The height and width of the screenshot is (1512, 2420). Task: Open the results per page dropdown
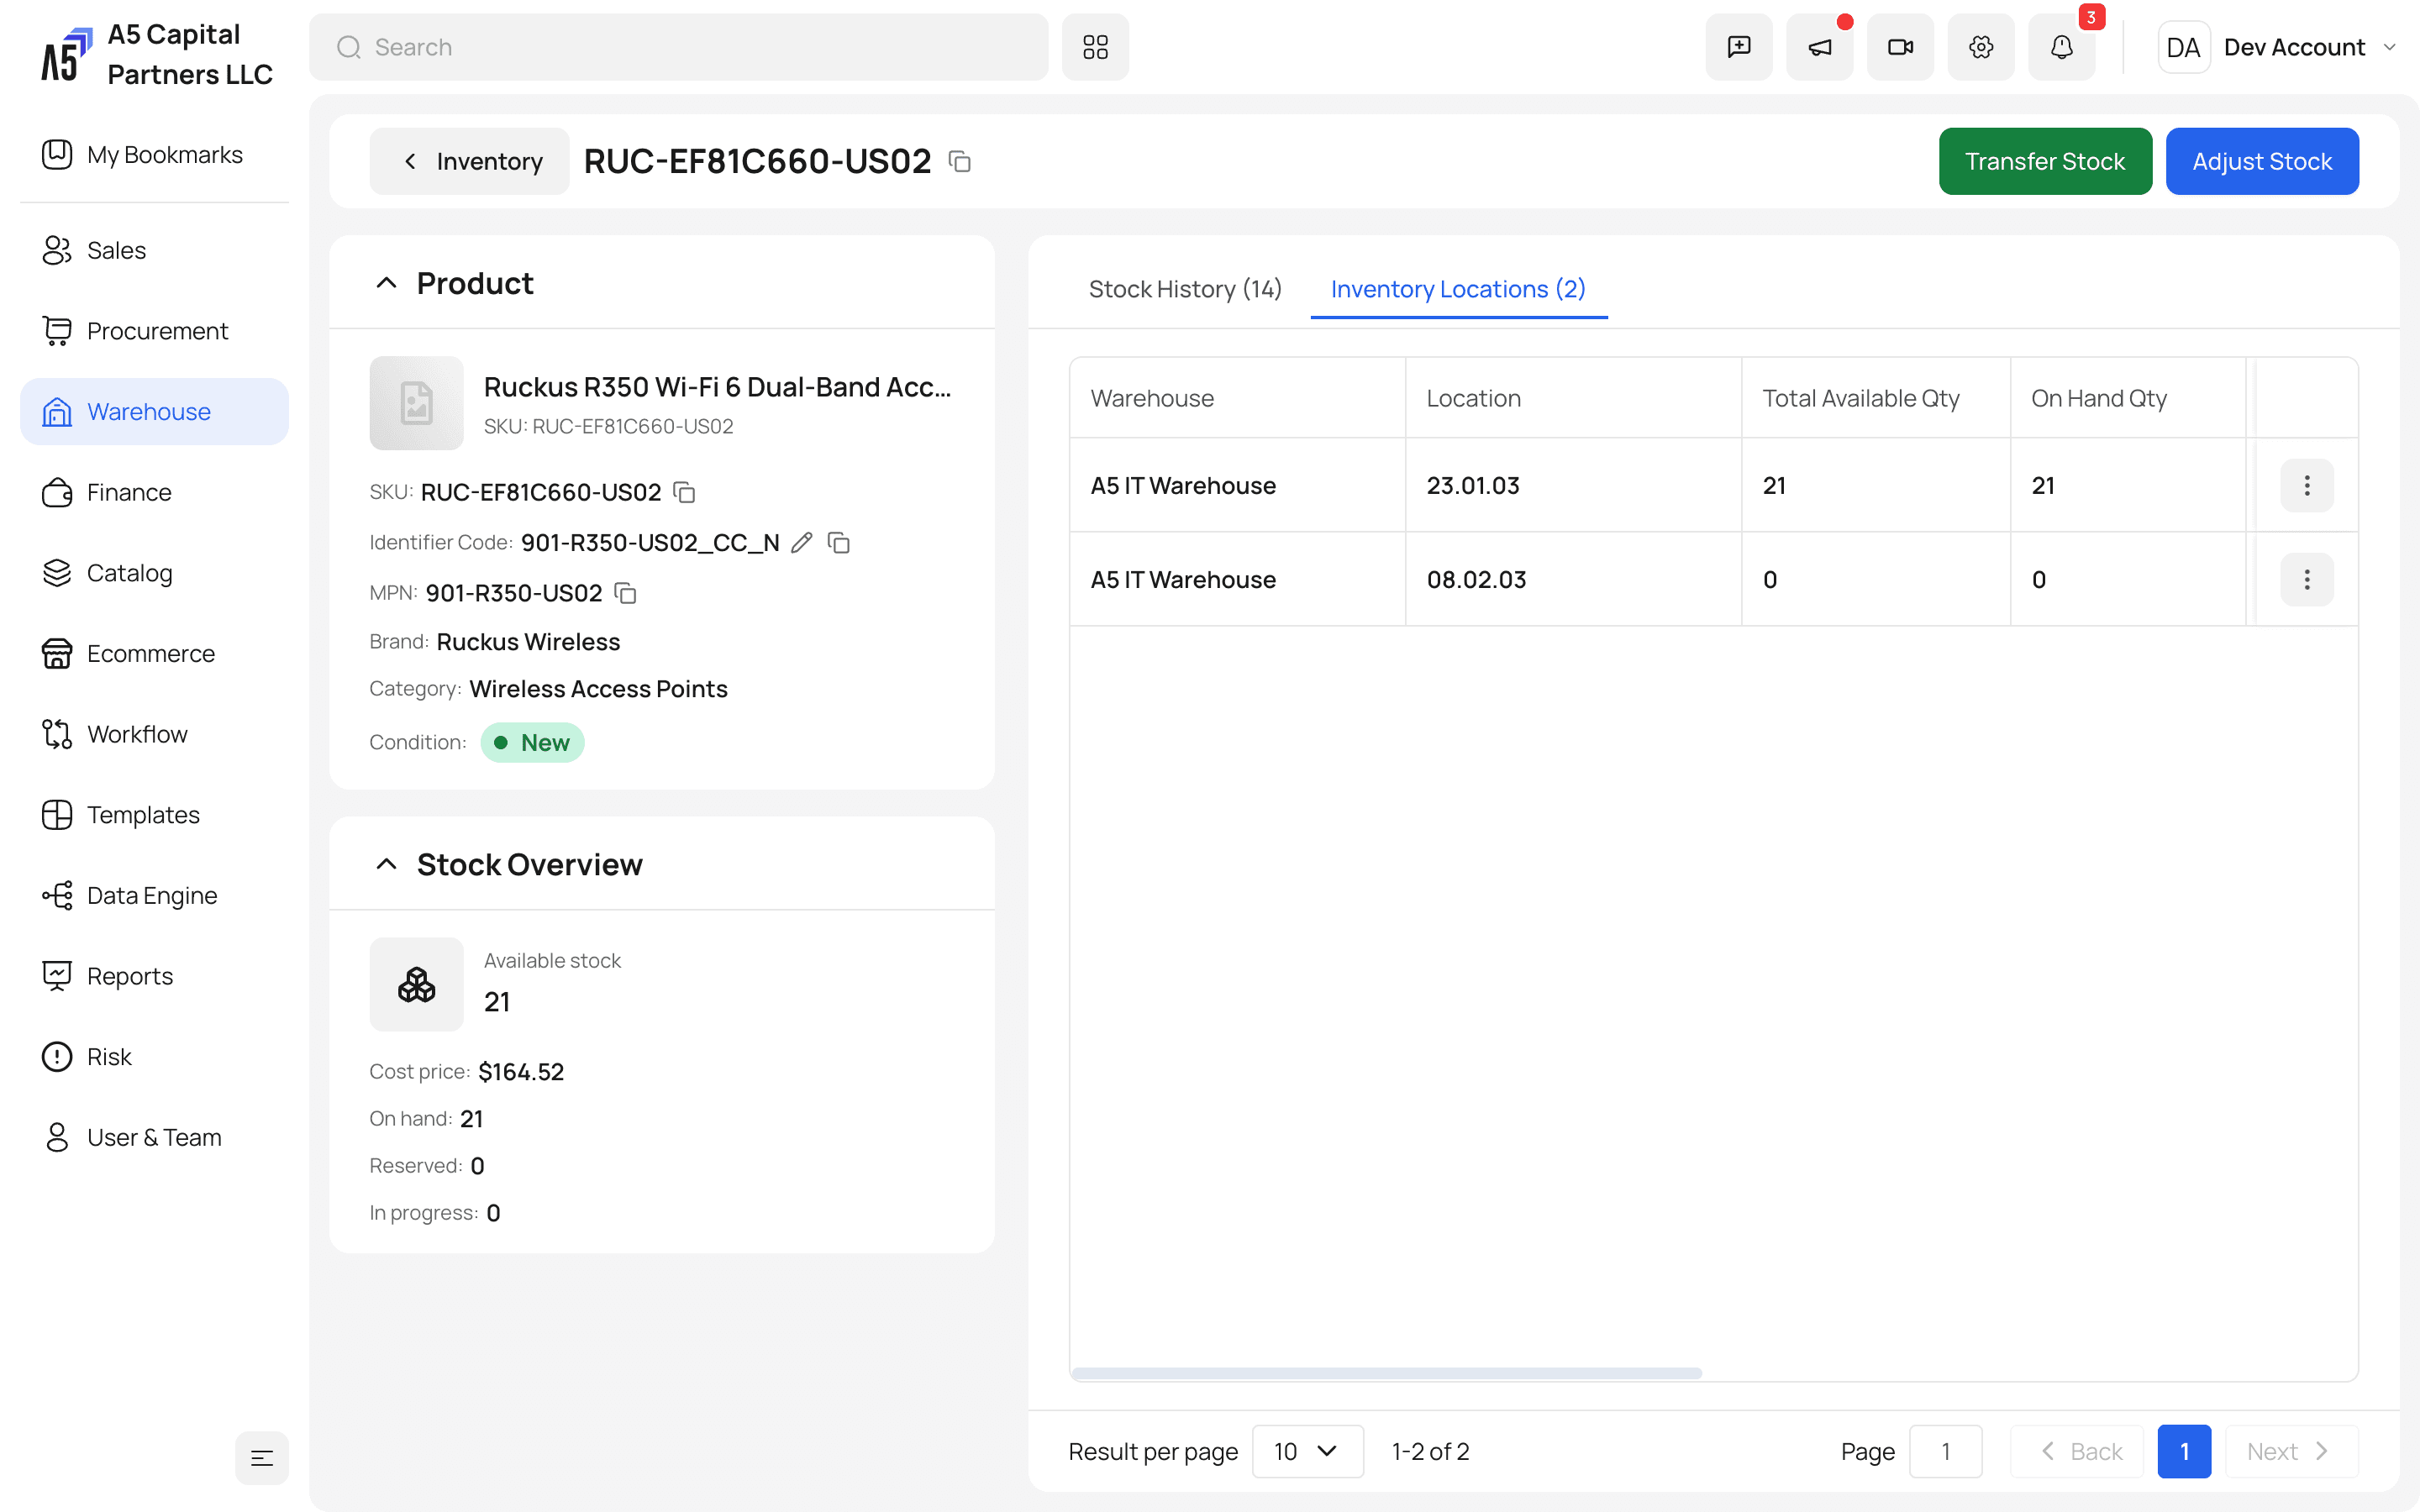click(x=1307, y=1451)
